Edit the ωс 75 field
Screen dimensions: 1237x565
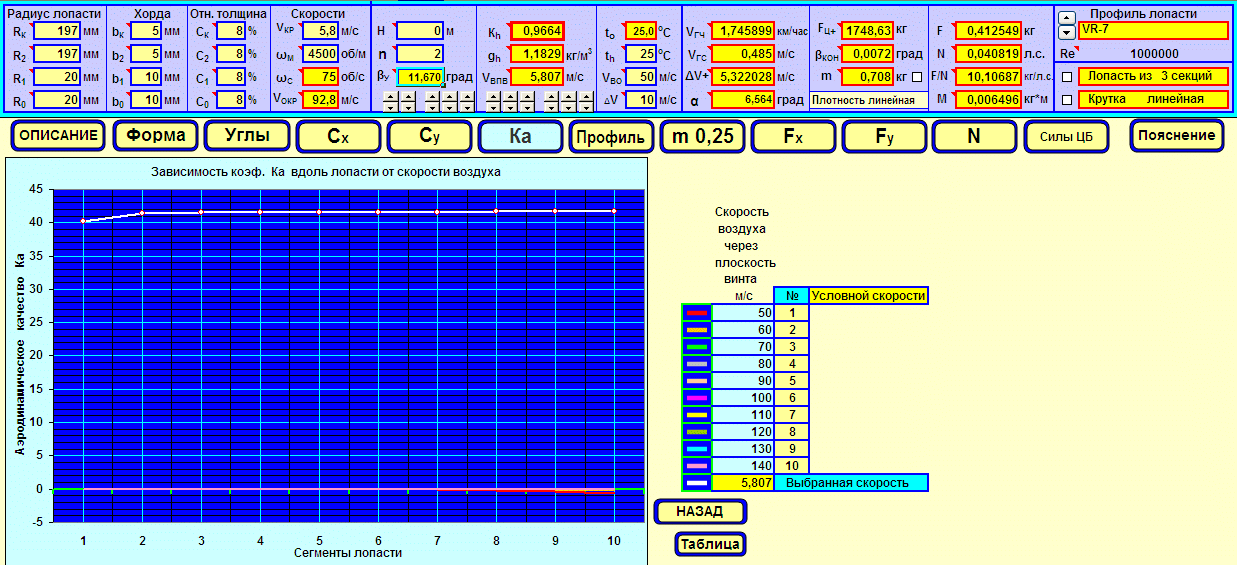tap(322, 76)
